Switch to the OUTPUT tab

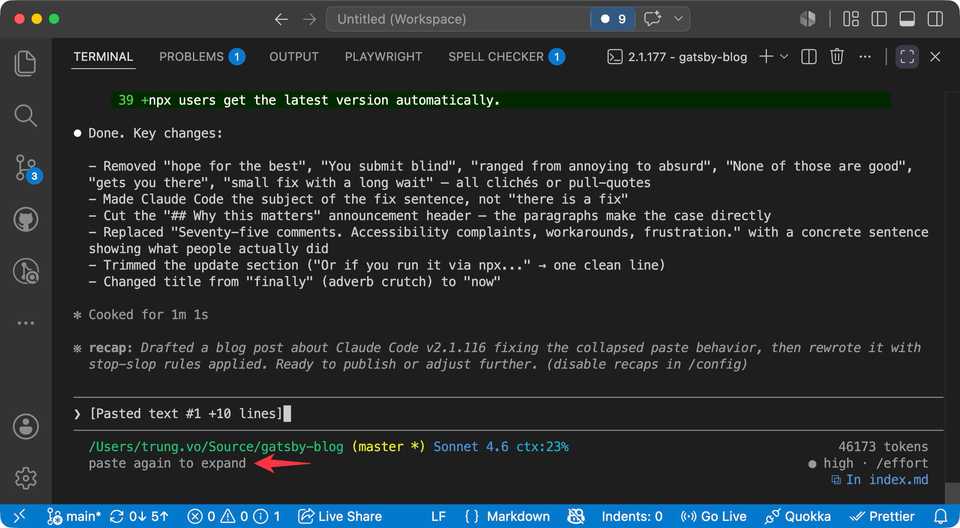click(294, 57)
